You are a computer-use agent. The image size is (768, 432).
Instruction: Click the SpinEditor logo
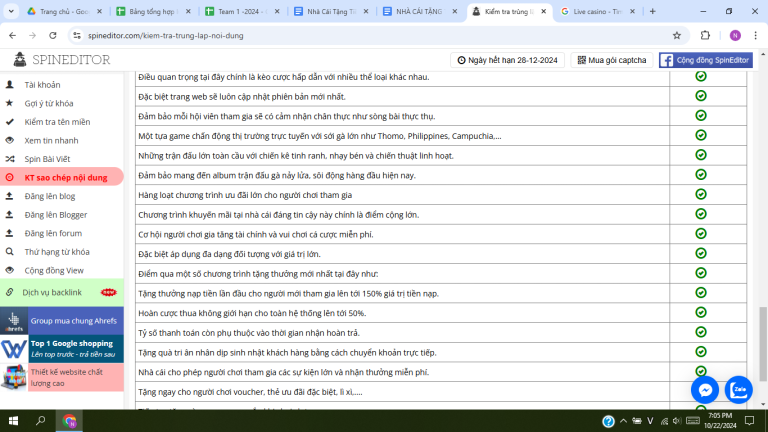(x=60, y=60)
